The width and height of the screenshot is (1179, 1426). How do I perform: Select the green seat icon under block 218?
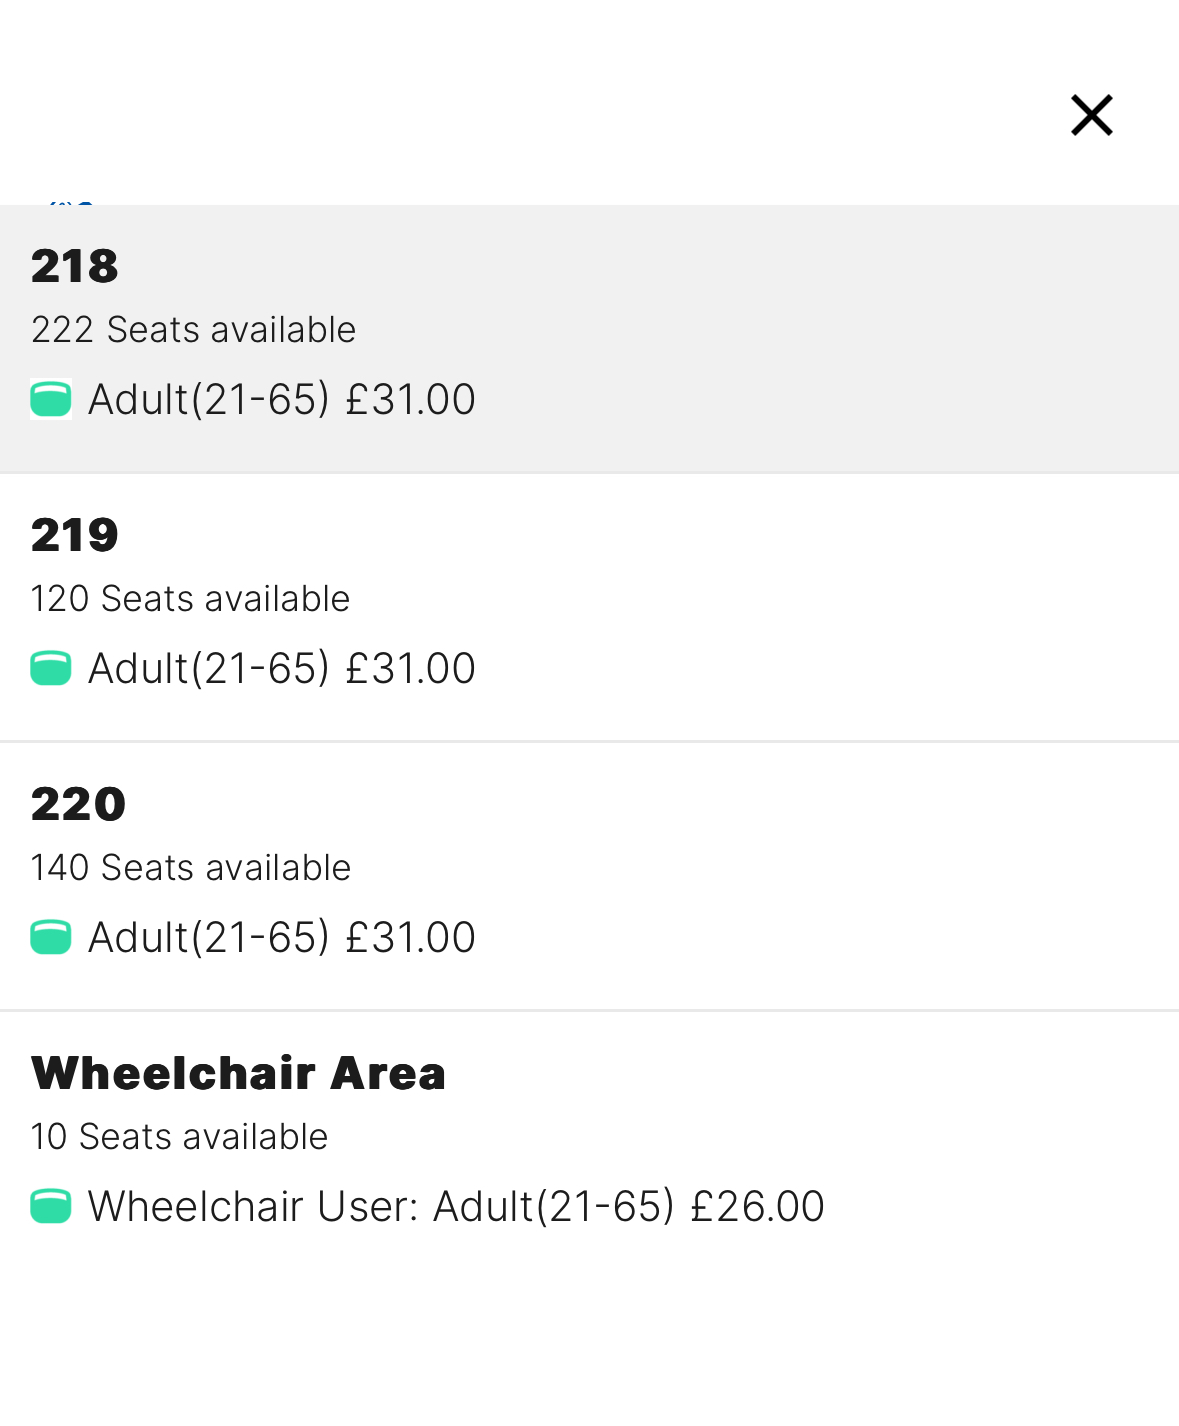click(51, 399)
